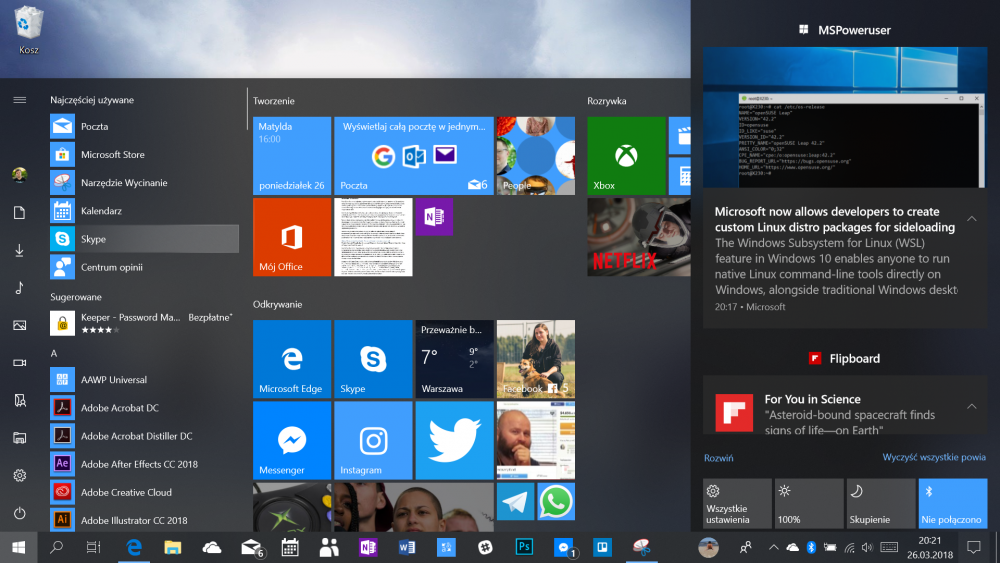Change brightness with 100% quick action
The image size is (1000, 563).
pos(809,503)
